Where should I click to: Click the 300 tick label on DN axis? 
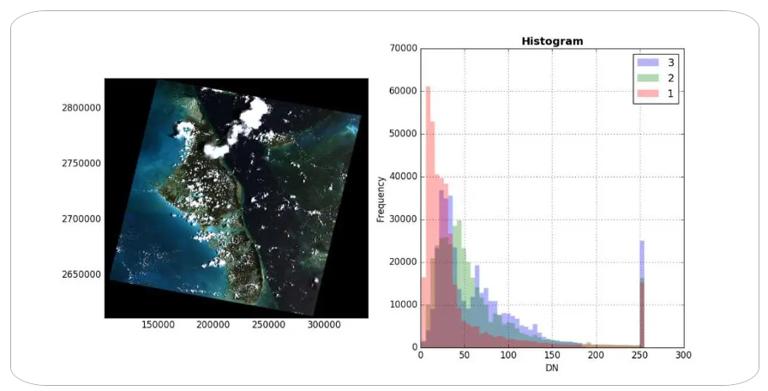(683, 355)
